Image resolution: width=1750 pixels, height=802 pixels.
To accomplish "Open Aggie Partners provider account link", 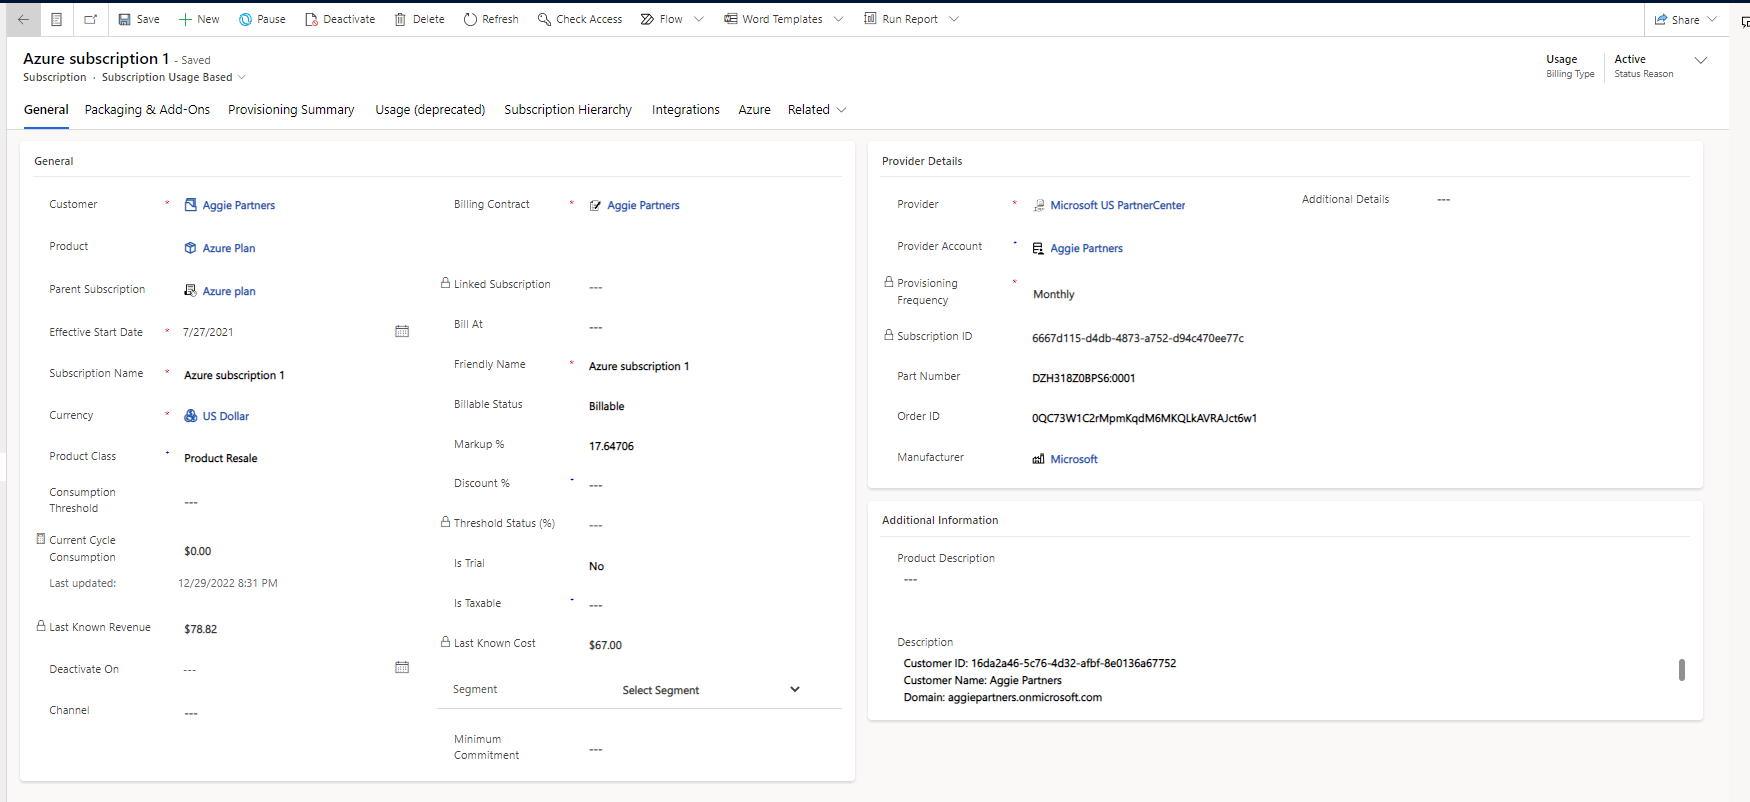I will (x=1086, y=248).
